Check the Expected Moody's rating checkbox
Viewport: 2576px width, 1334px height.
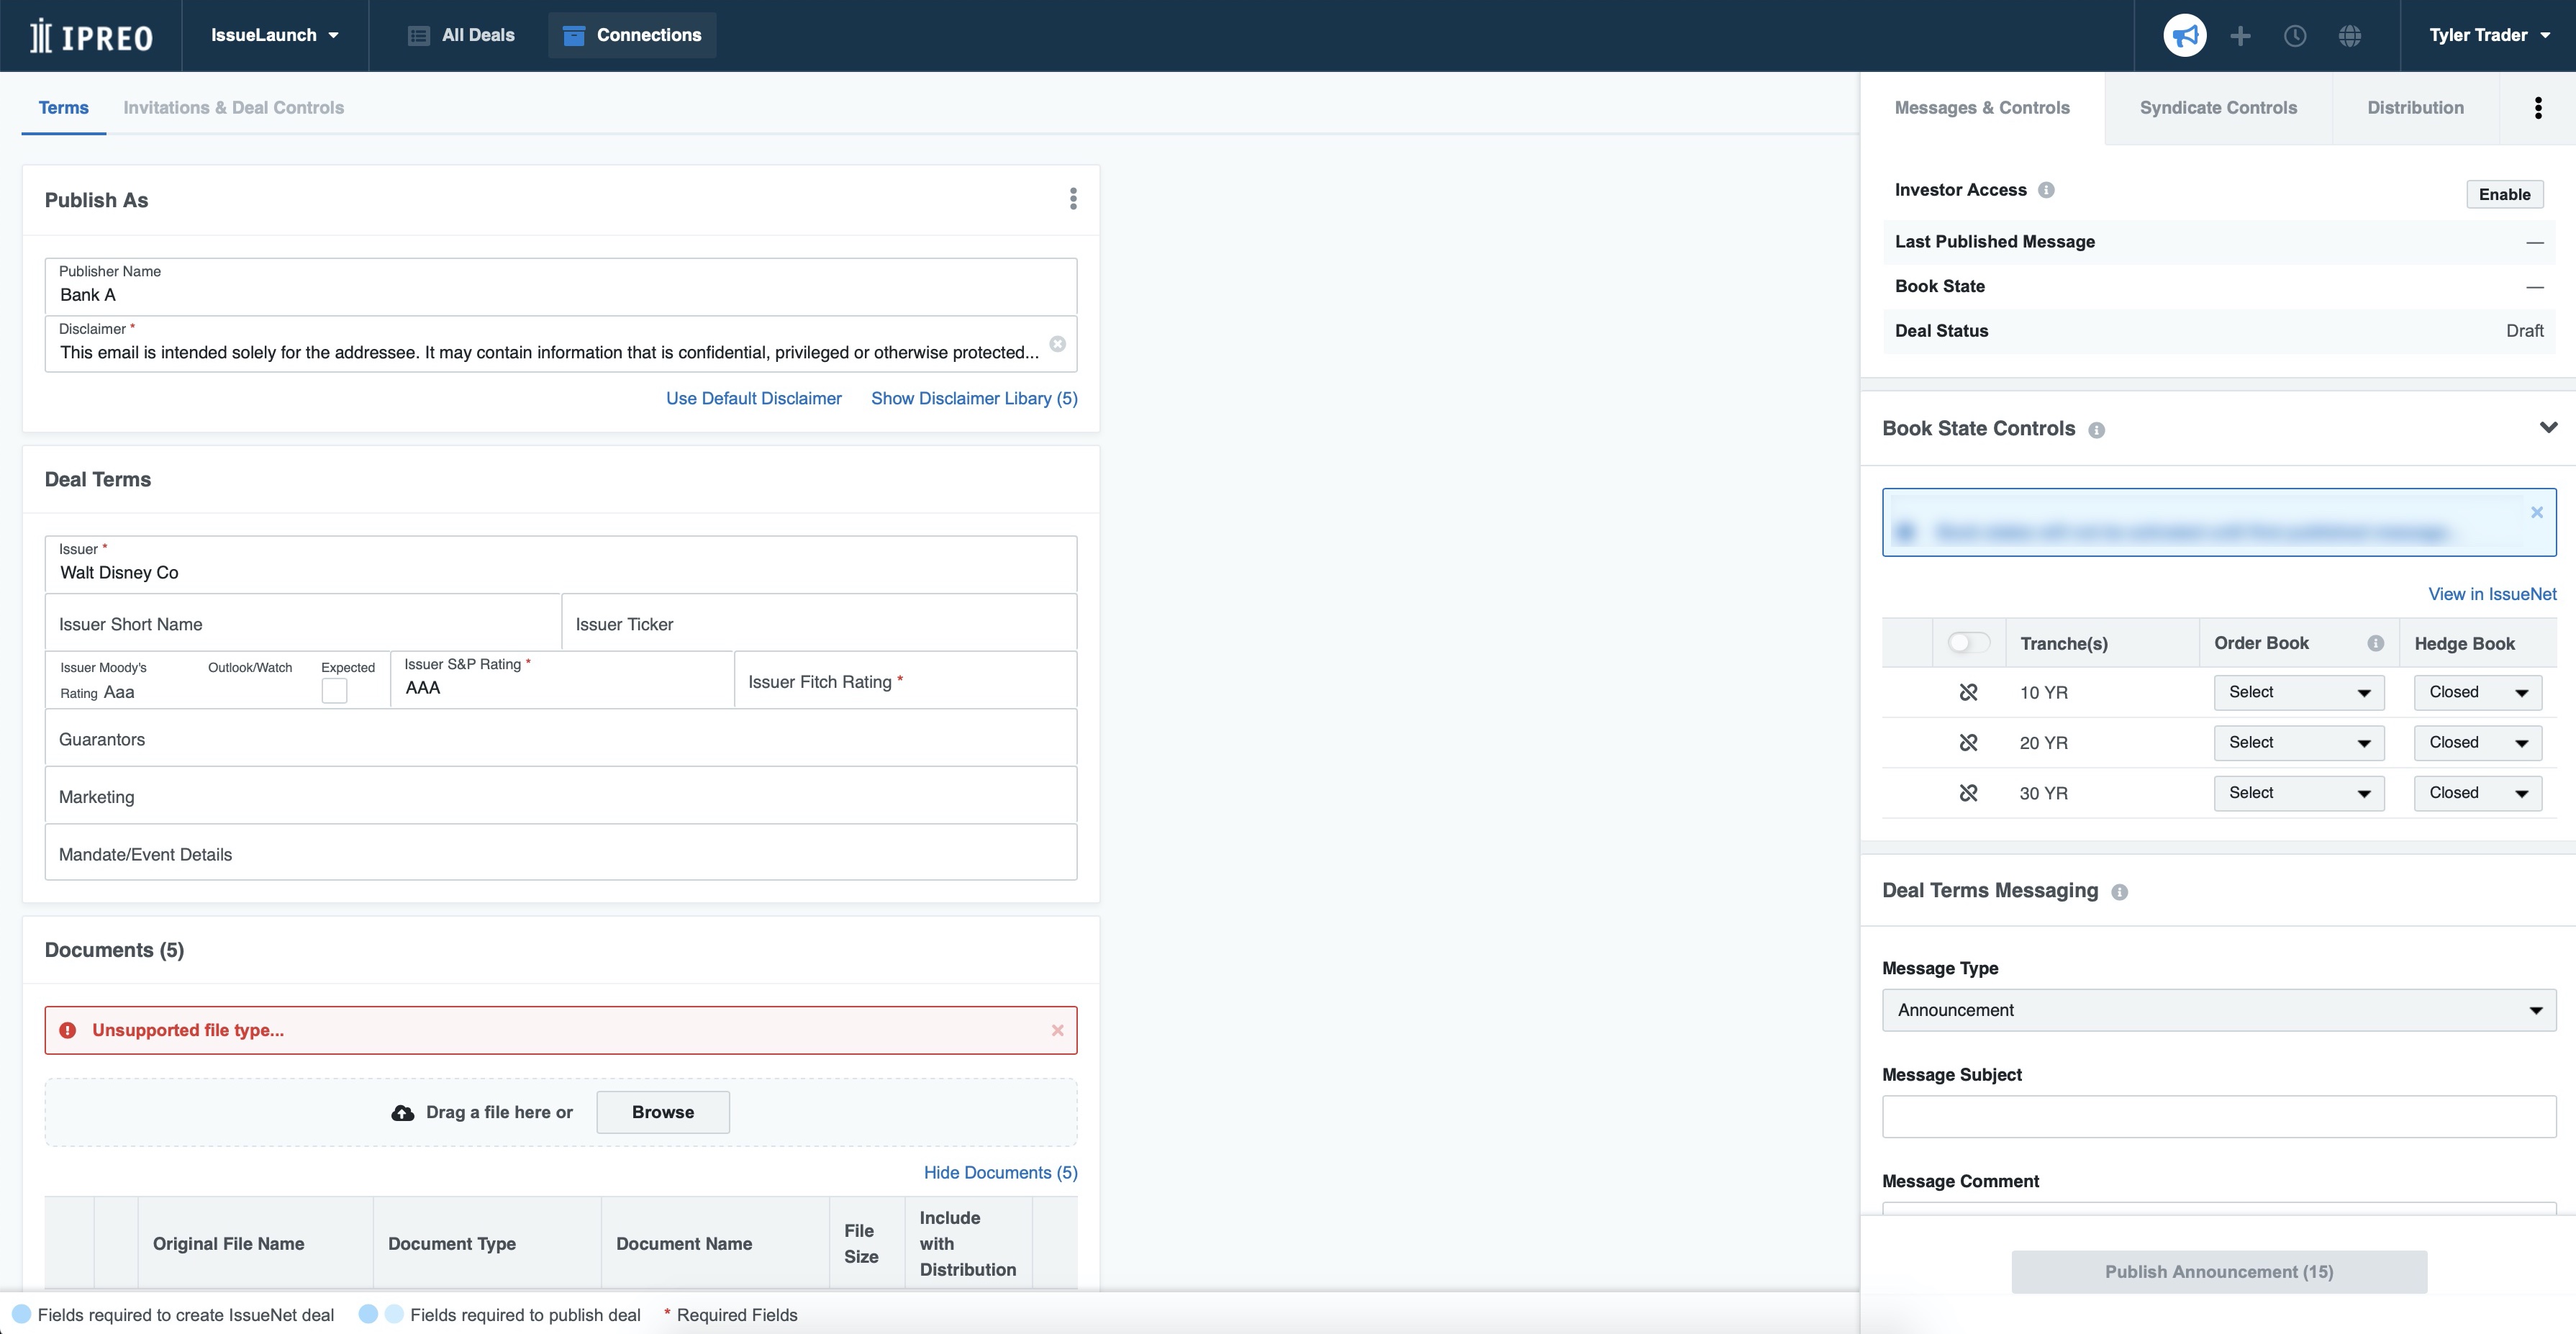tap(334, 691)
